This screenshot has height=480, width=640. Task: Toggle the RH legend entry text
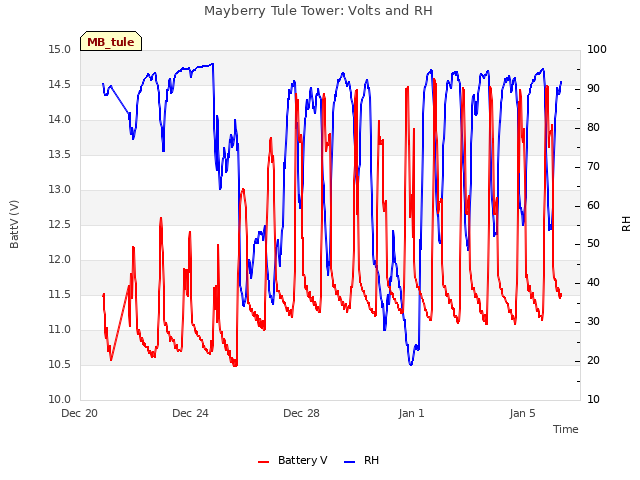[371, 460]
